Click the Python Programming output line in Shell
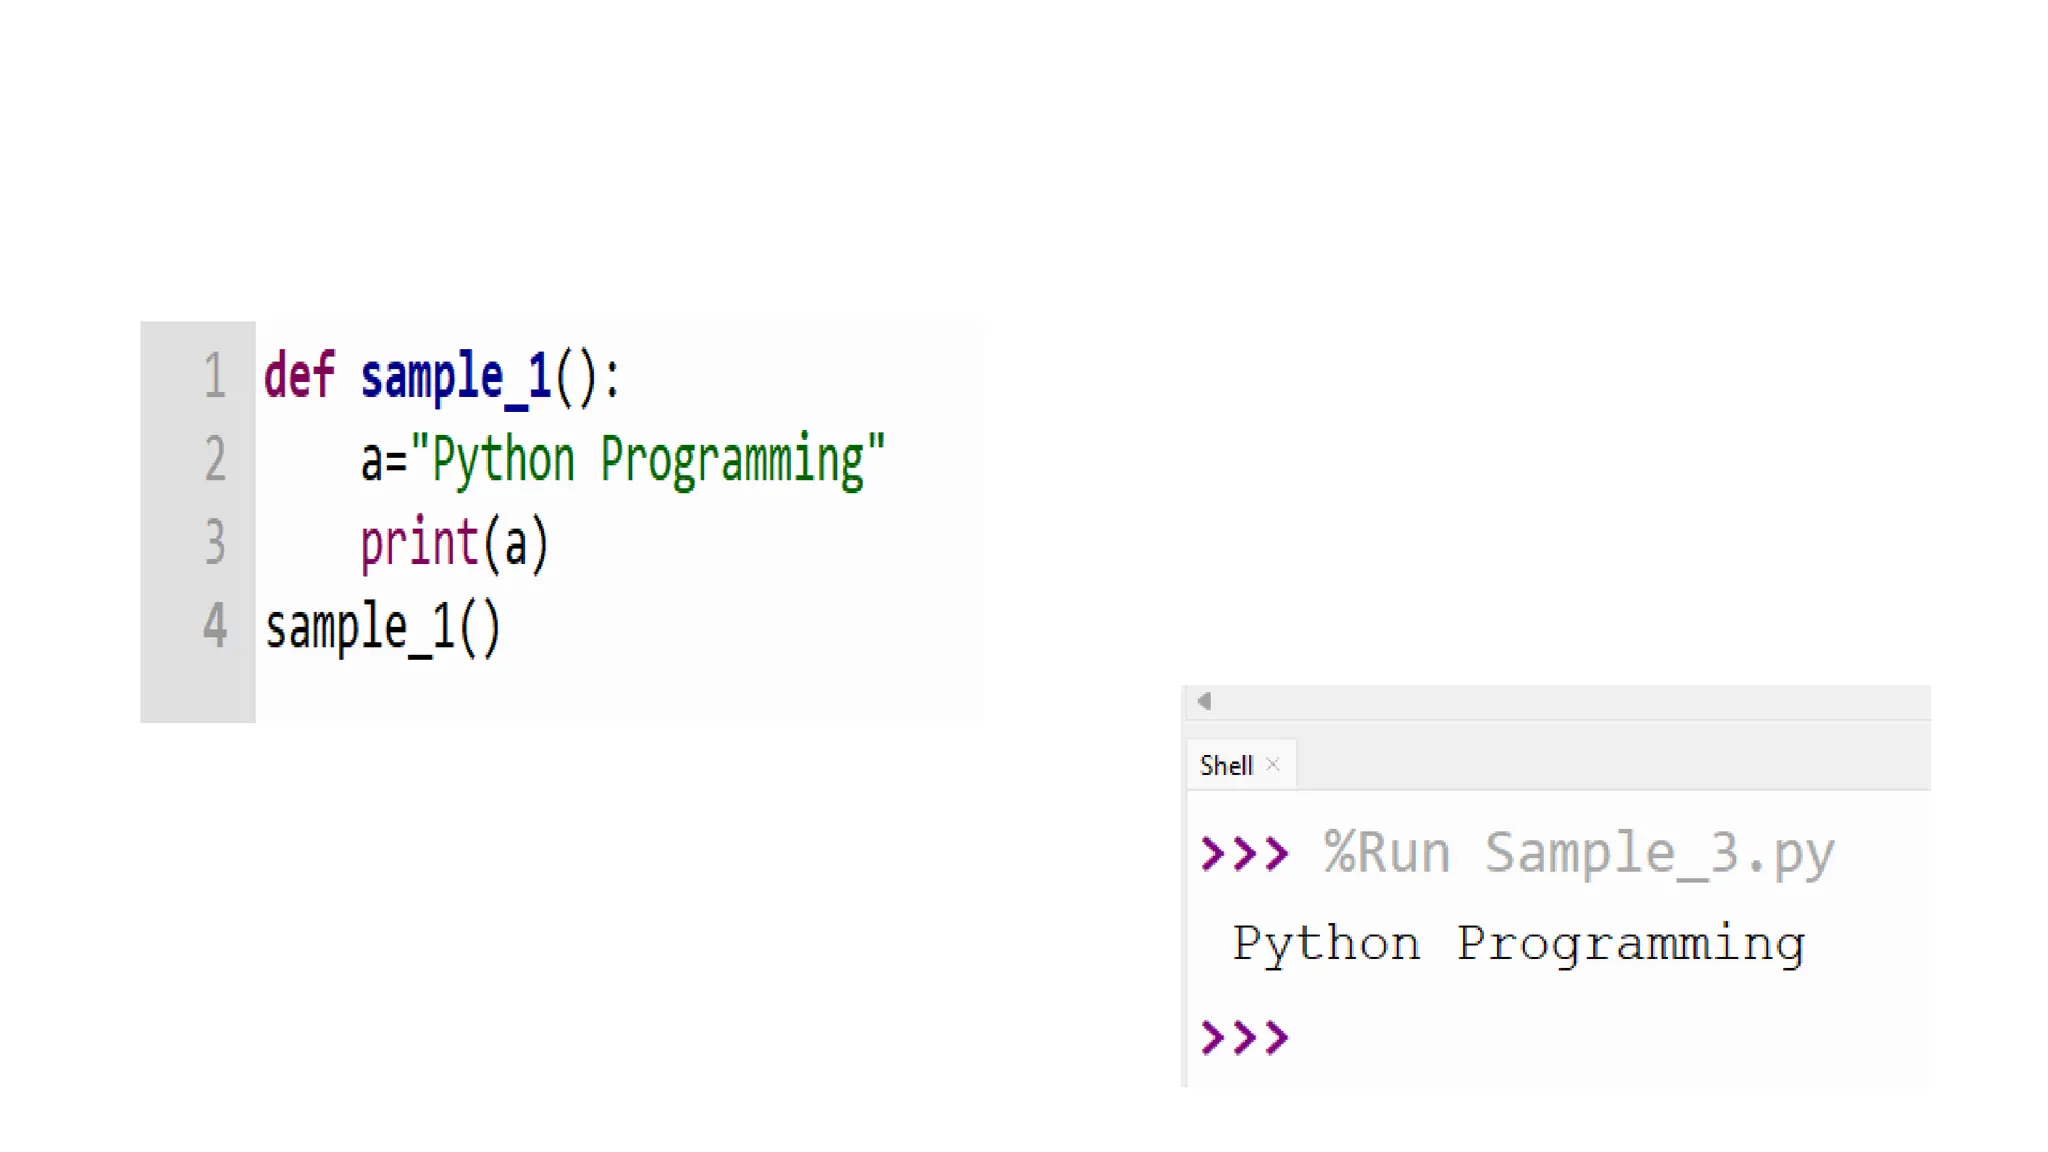The width and height of the screenshot is (2048, 1152). pyautogui.click(x=1518, y=943)
